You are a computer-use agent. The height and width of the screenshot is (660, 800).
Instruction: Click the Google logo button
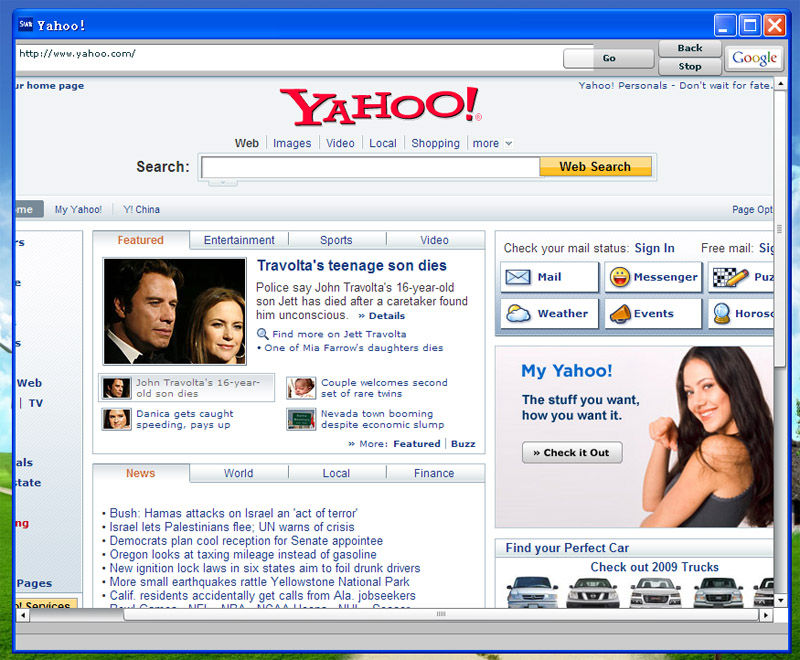pos(754,58)
